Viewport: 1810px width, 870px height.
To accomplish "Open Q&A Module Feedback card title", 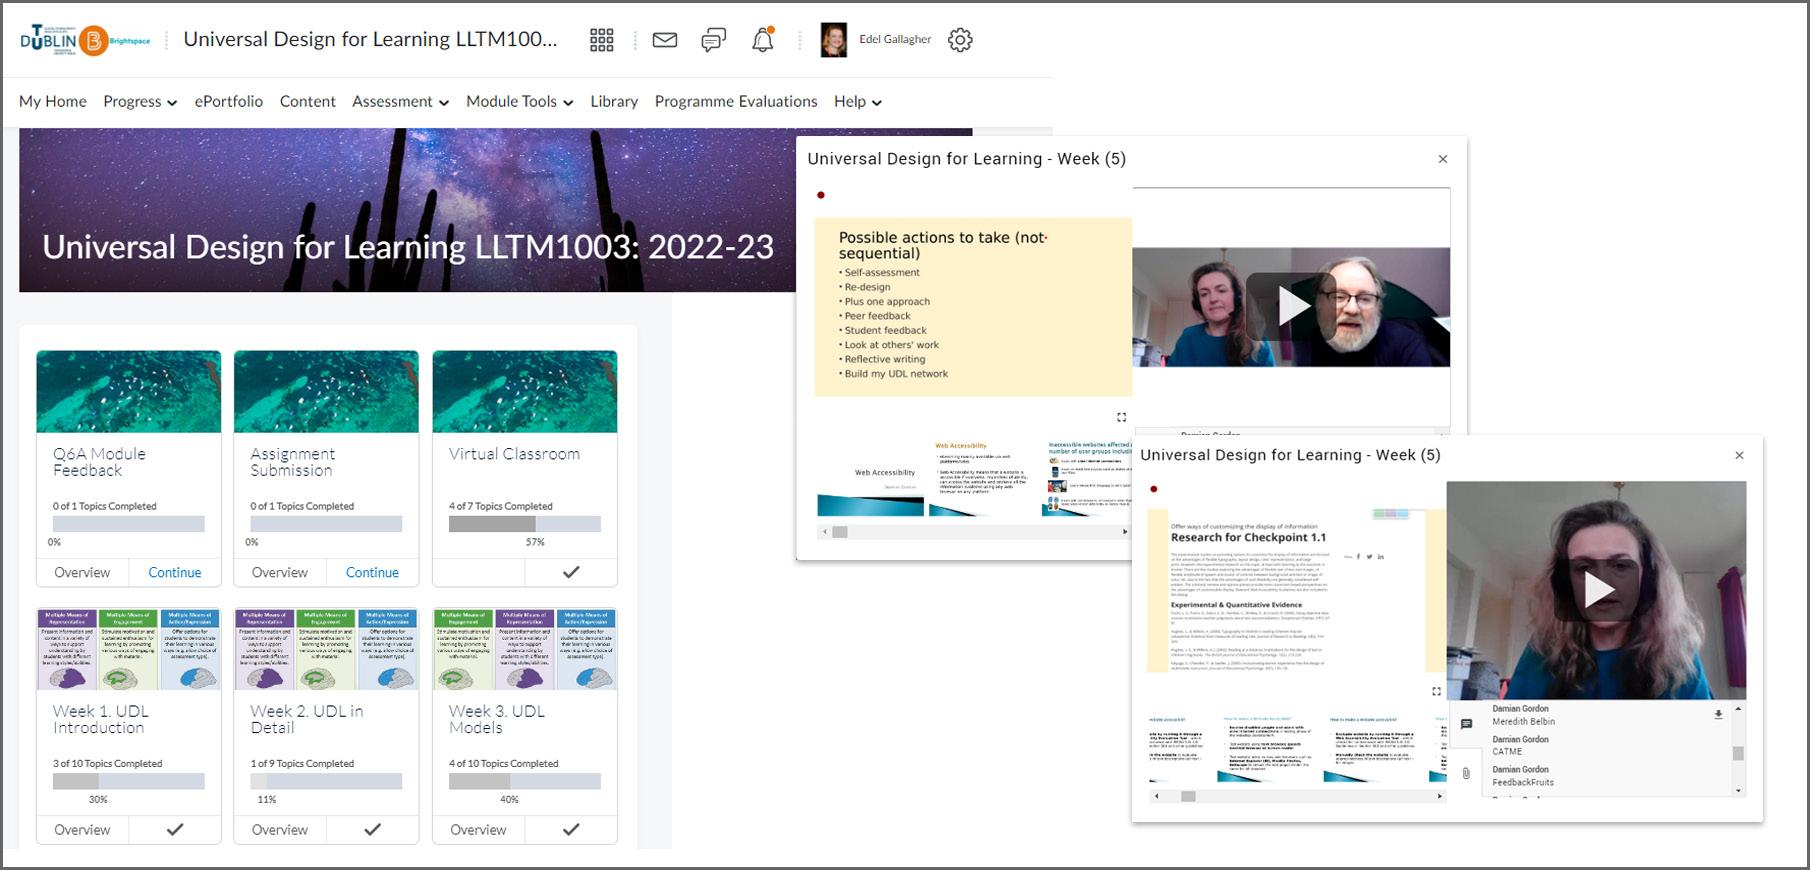I will (99, 462).
